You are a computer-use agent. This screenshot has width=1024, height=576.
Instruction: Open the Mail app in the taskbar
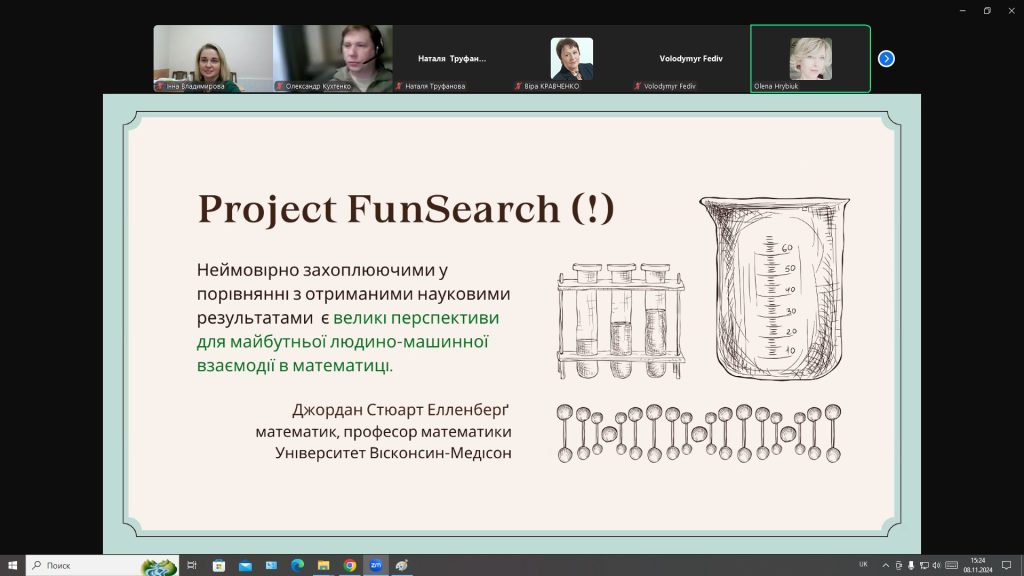(x=245, y=565)
